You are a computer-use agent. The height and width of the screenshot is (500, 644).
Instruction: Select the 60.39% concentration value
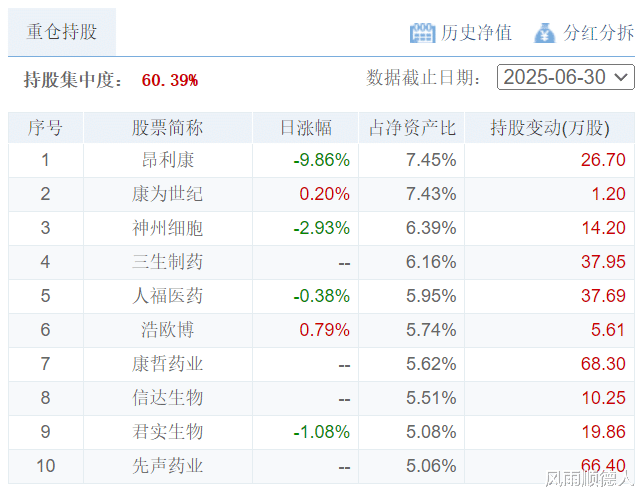click(170, 80)
